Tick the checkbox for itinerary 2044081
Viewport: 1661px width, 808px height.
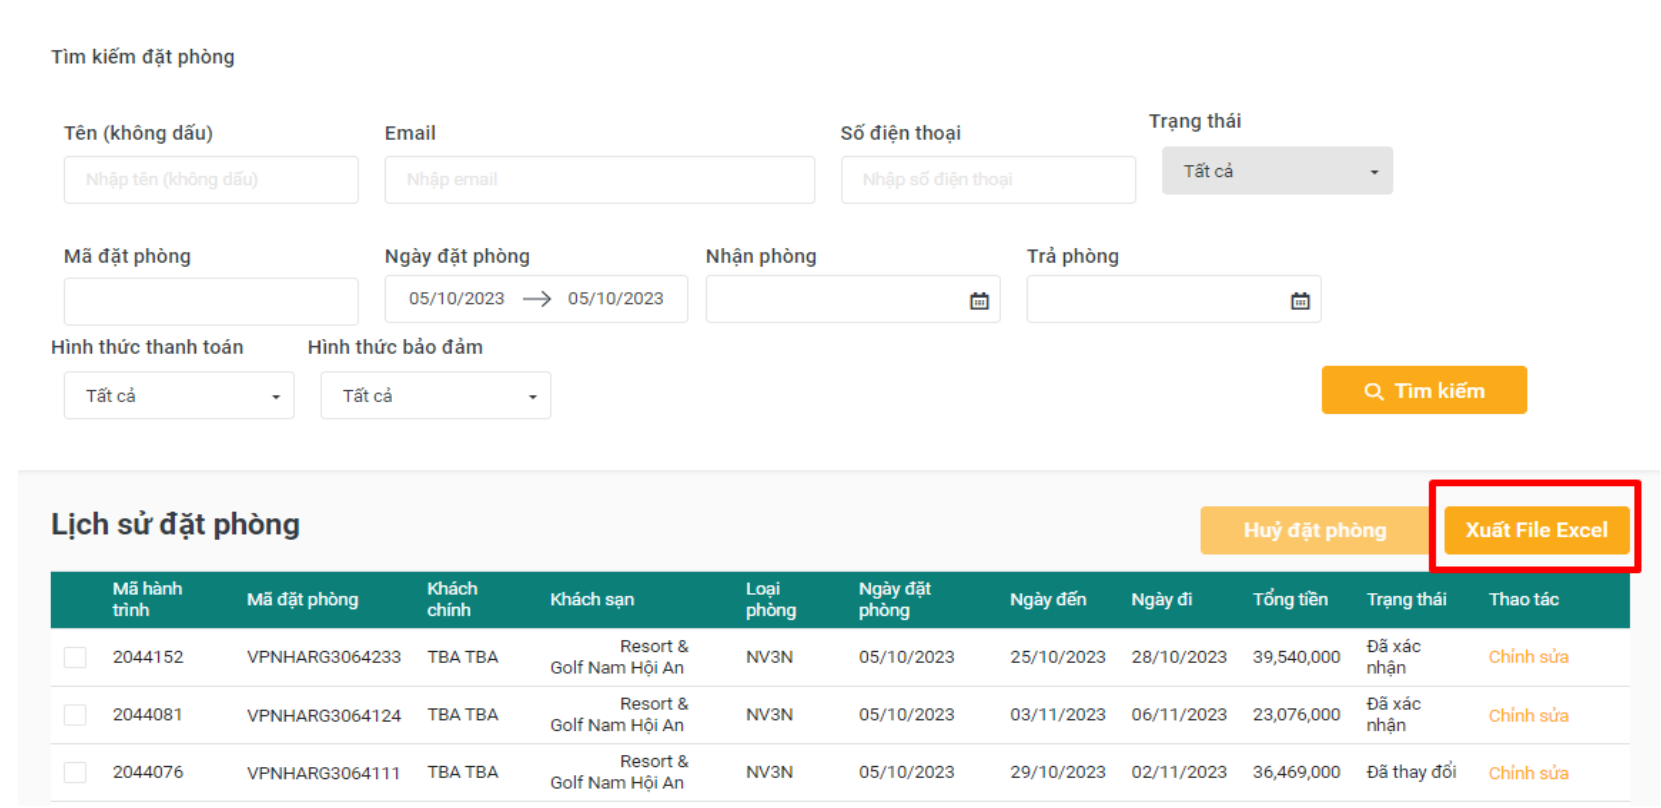tap(75, 715)
